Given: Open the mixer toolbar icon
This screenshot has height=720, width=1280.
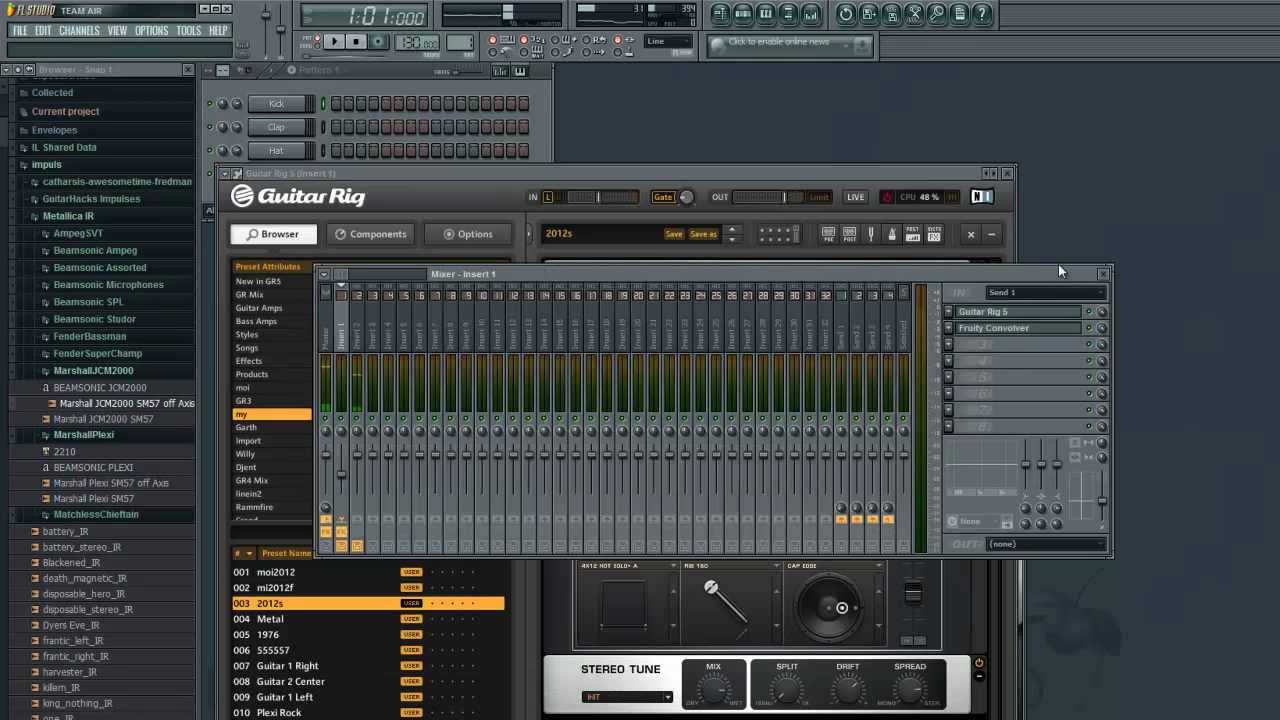Looking at the screenshot, I should [x=811, y=14].
